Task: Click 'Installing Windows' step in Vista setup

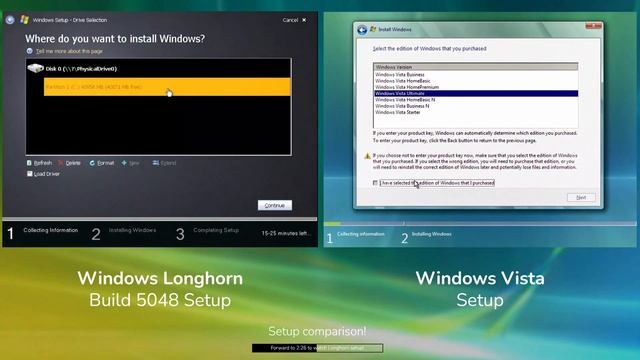Action: point(431,234)
